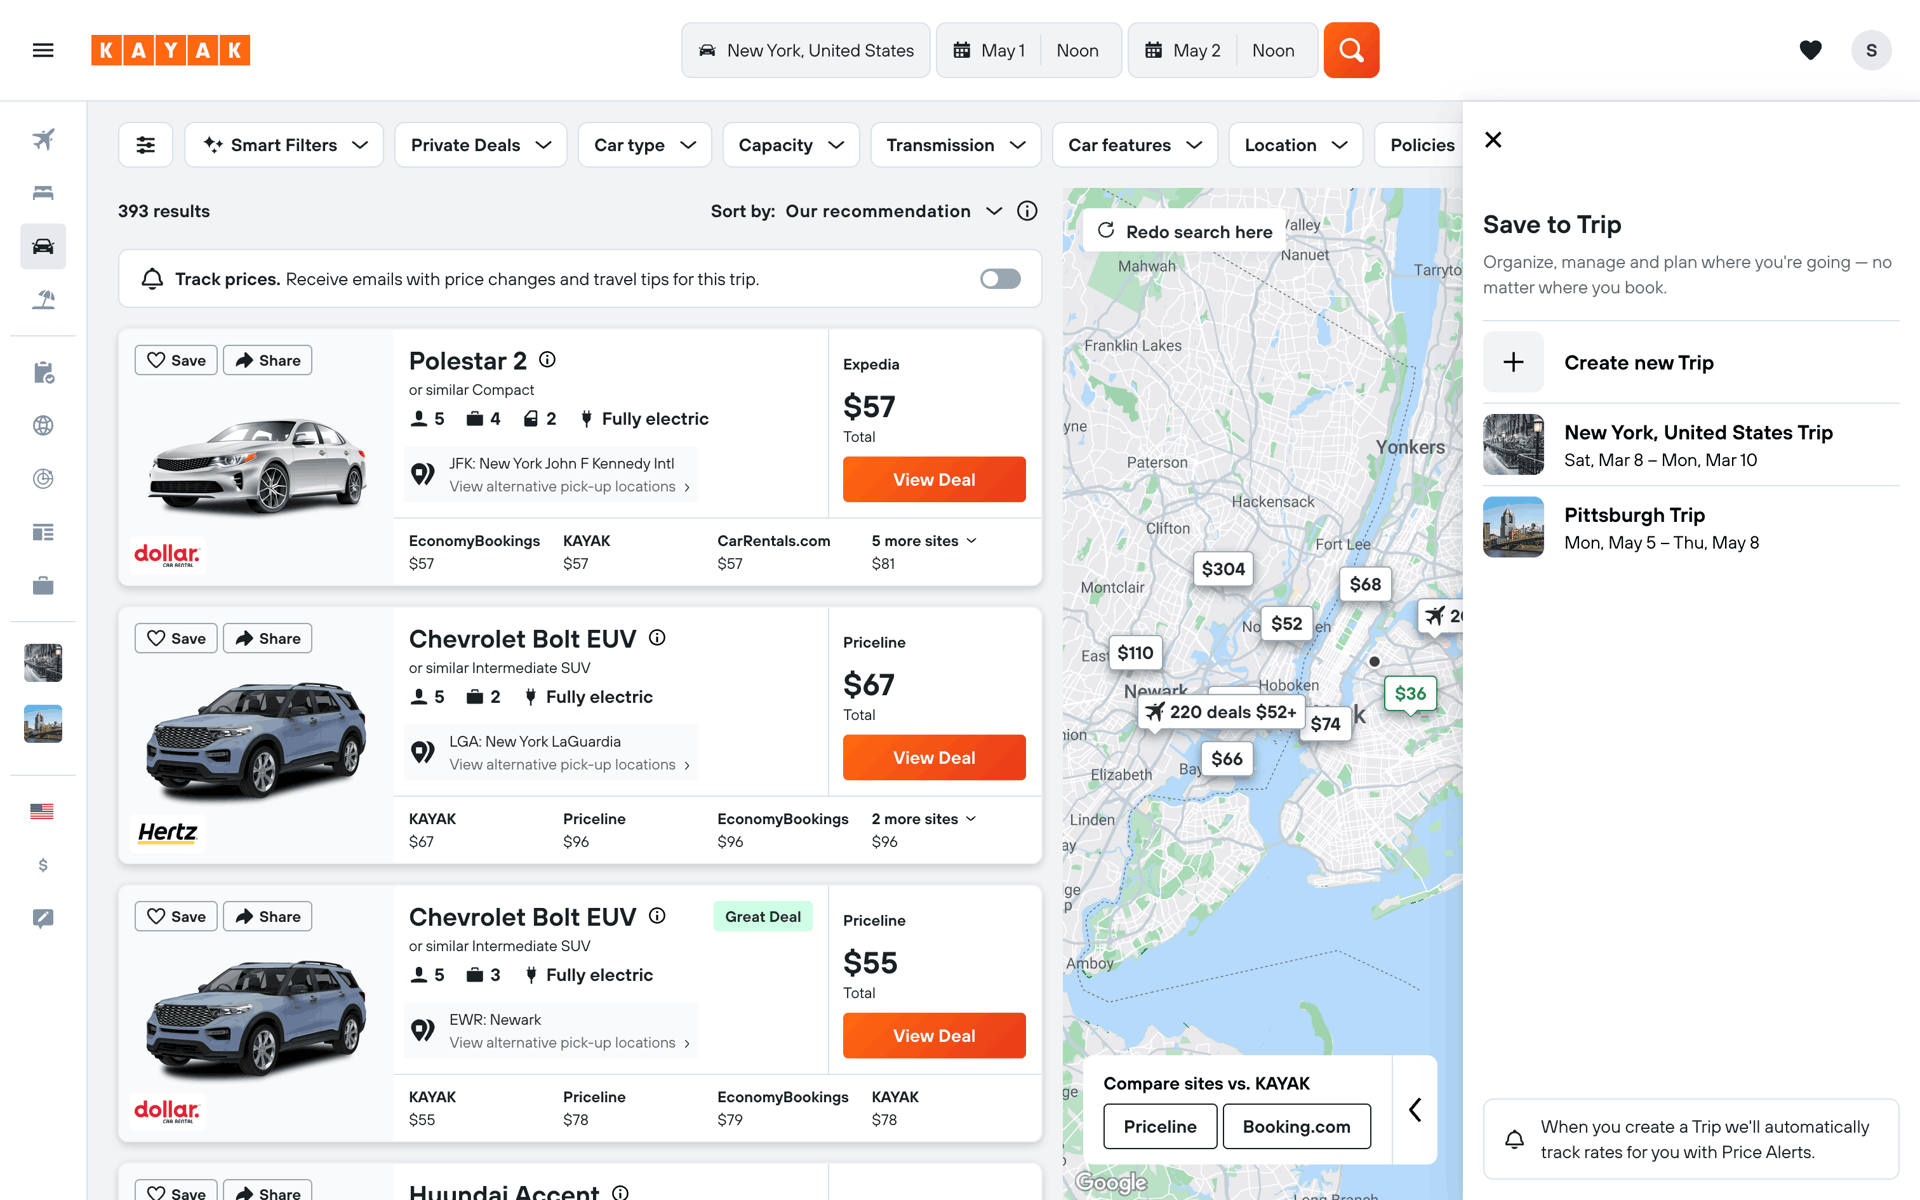Compare with Booking.com button
Image resolution: width=1920 pixels, height=1200 pixels.
(1296, 1126)
